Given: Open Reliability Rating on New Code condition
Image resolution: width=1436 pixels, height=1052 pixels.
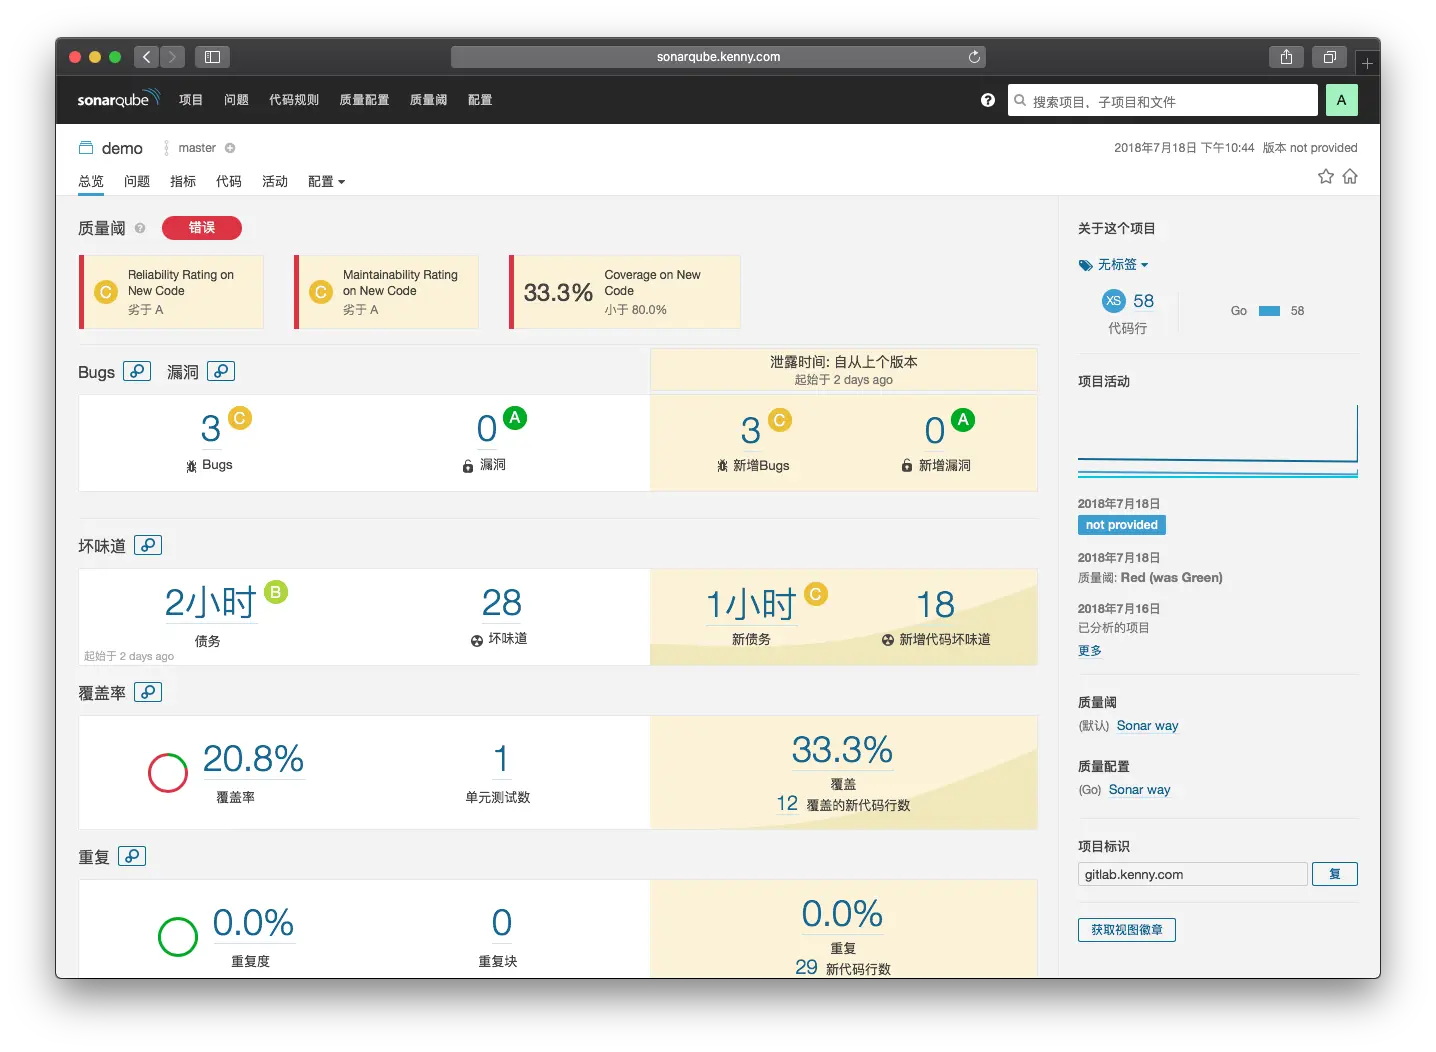Looking at the screenshot, I should [171, 292].
